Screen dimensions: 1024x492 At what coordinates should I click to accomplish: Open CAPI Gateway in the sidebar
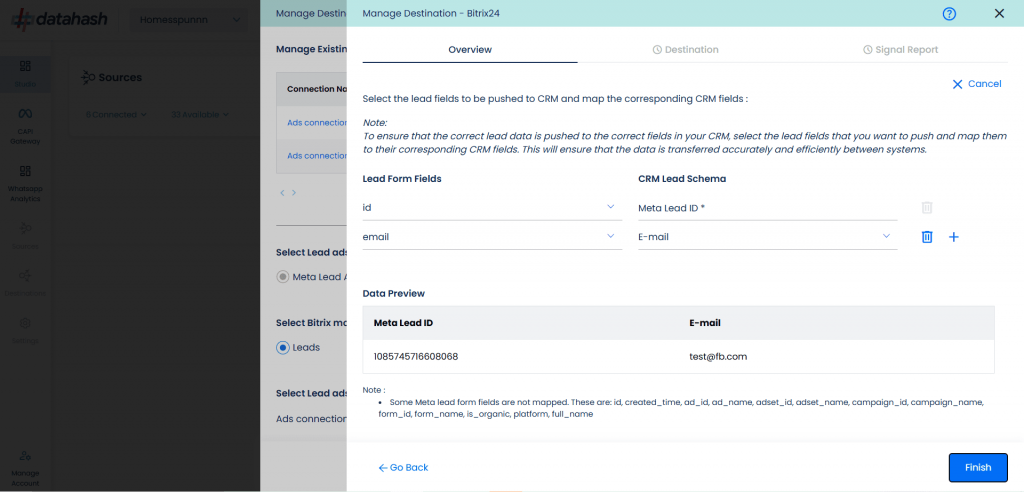25,125
